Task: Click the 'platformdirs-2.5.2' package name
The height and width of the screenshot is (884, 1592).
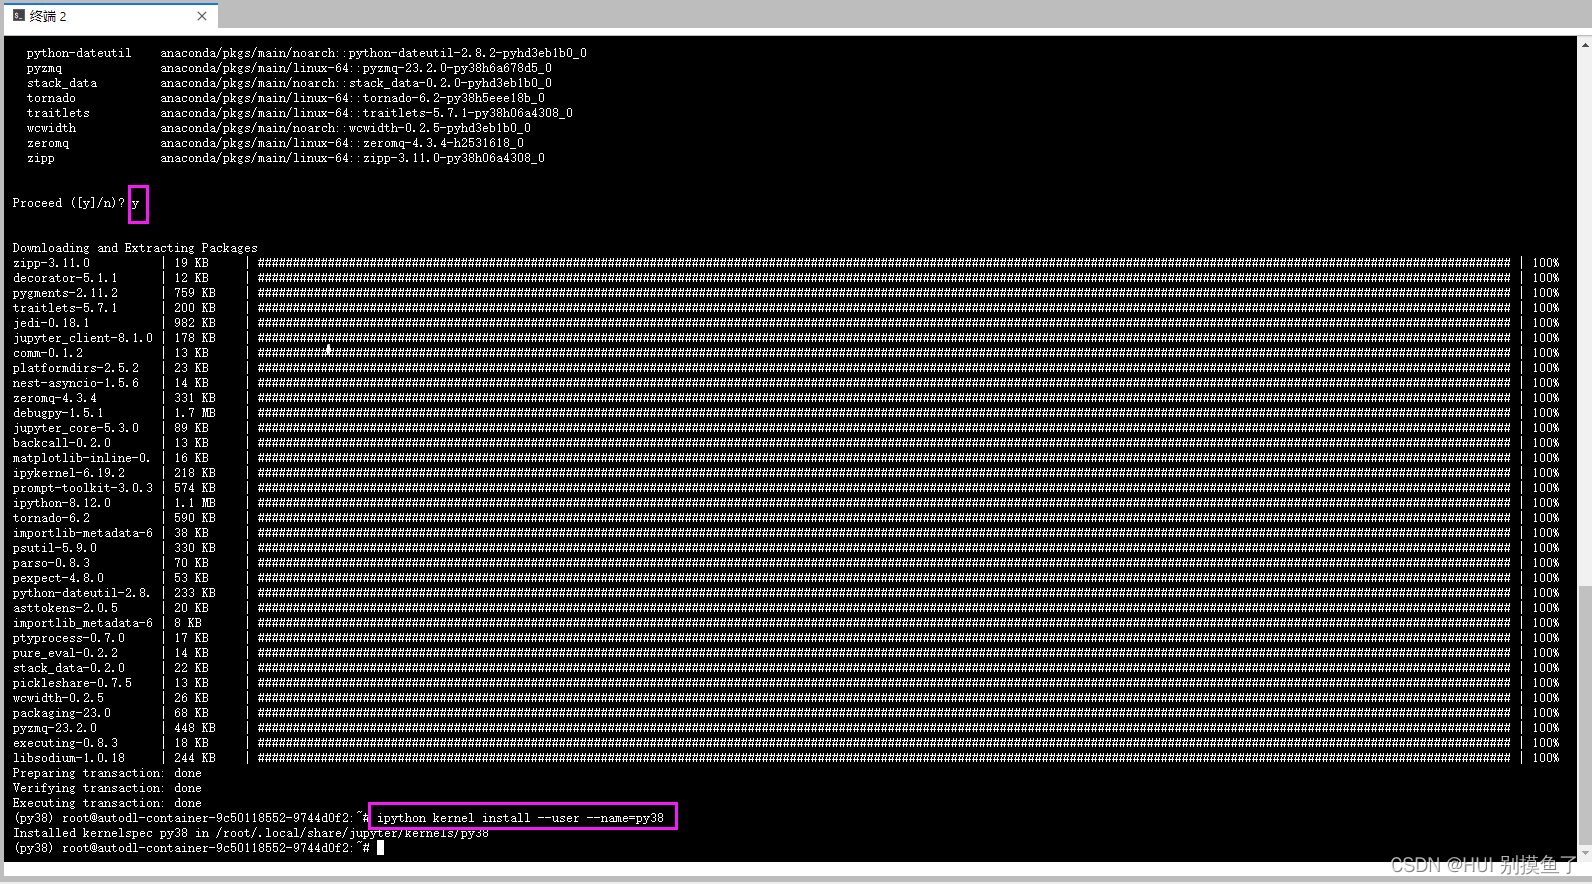Action: tap(76, 368)
